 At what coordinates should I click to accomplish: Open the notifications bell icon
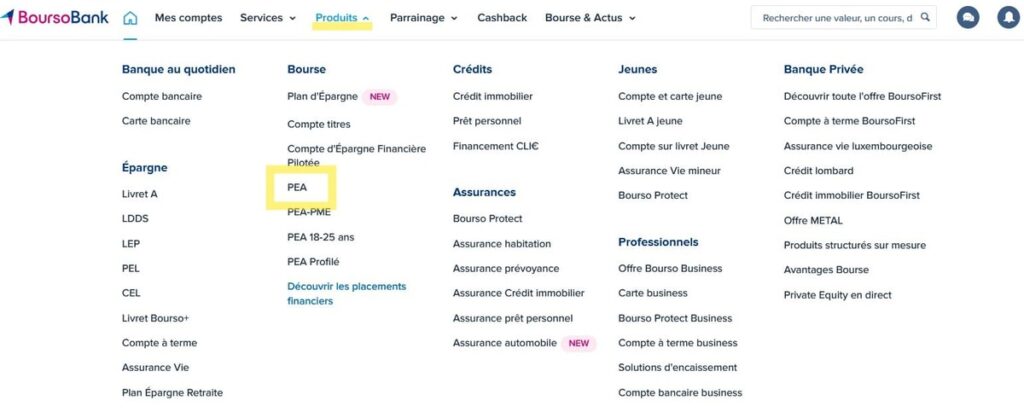tap(1008, 18)
